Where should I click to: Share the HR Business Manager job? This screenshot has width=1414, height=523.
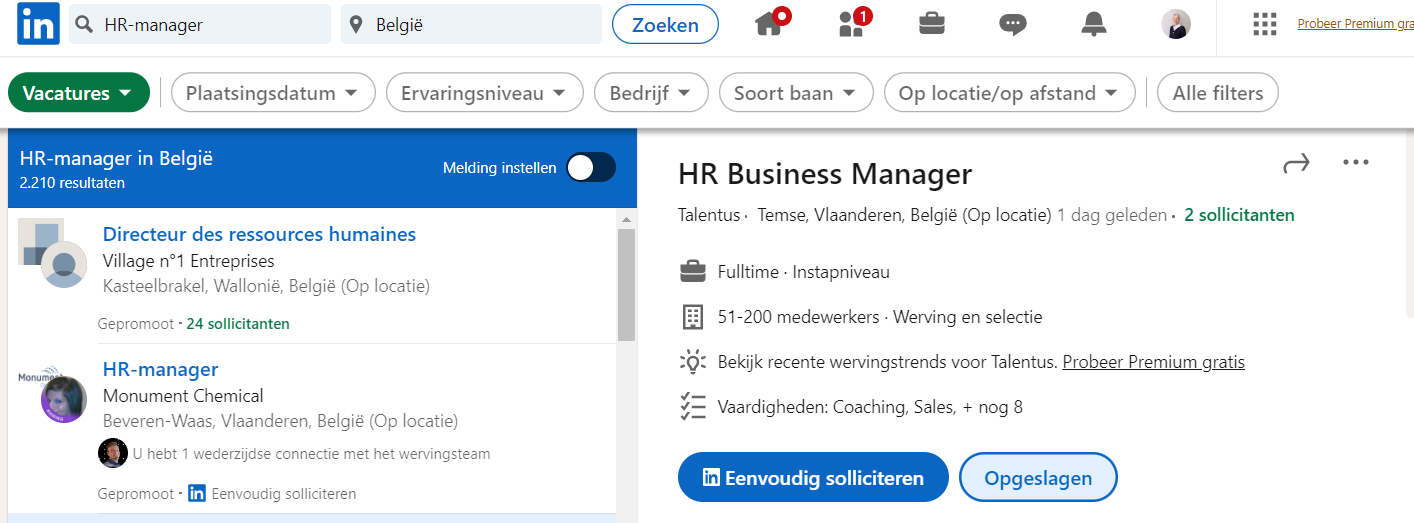pyautogui.click(x=1296, y=164)
